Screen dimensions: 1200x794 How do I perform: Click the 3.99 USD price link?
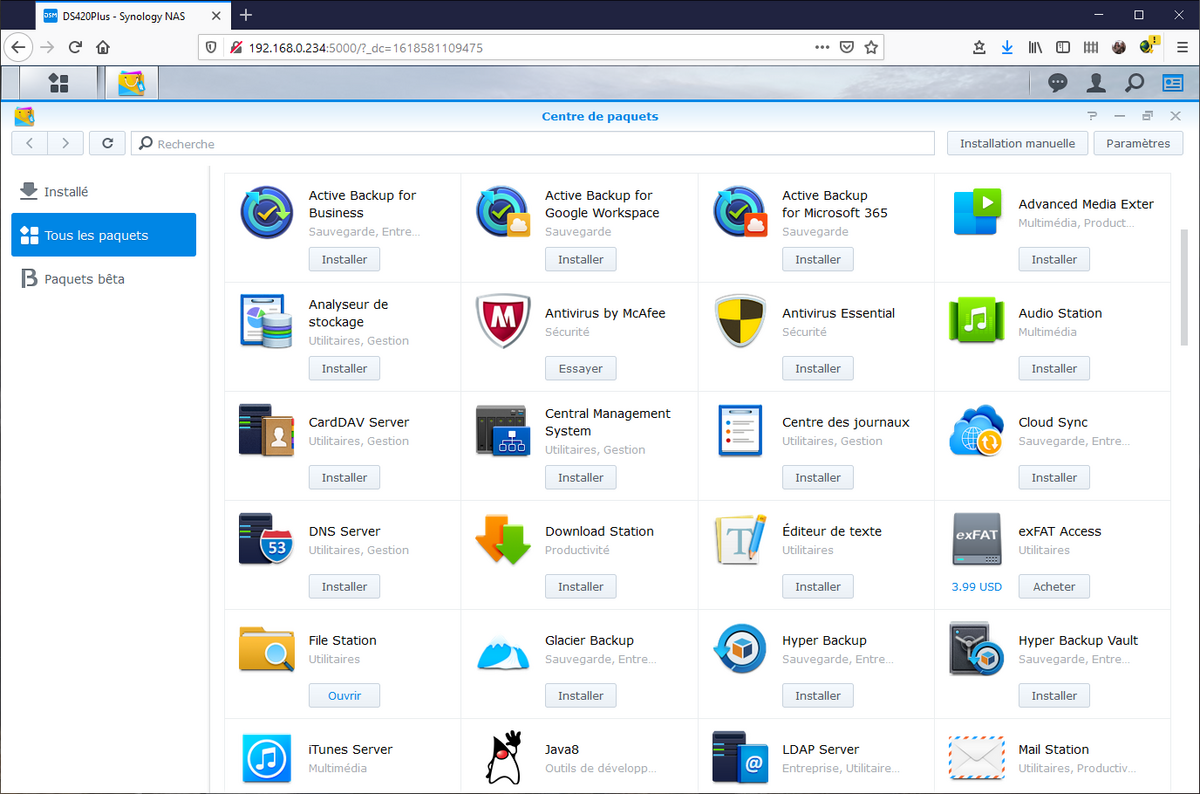[x=977, y=586]
